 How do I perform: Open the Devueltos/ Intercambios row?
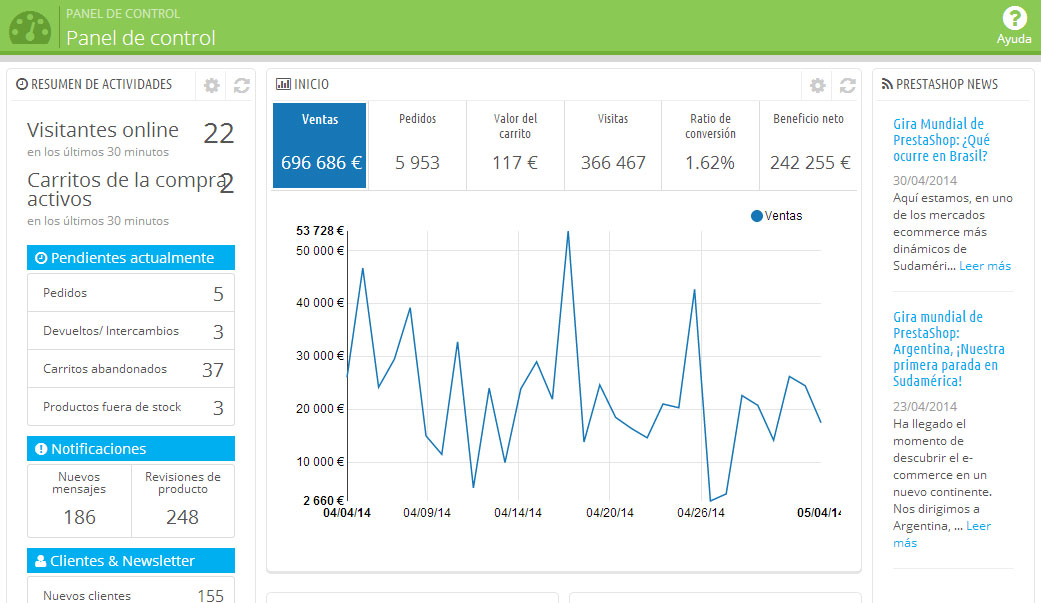coord(131,331)
